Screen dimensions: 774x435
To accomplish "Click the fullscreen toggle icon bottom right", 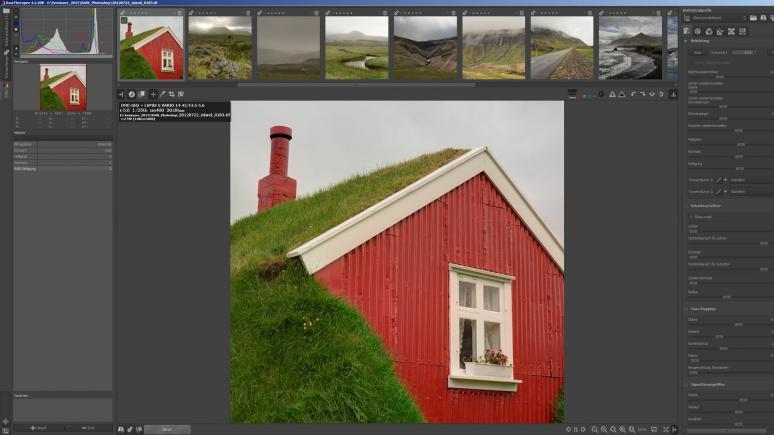I will [666, 430].
